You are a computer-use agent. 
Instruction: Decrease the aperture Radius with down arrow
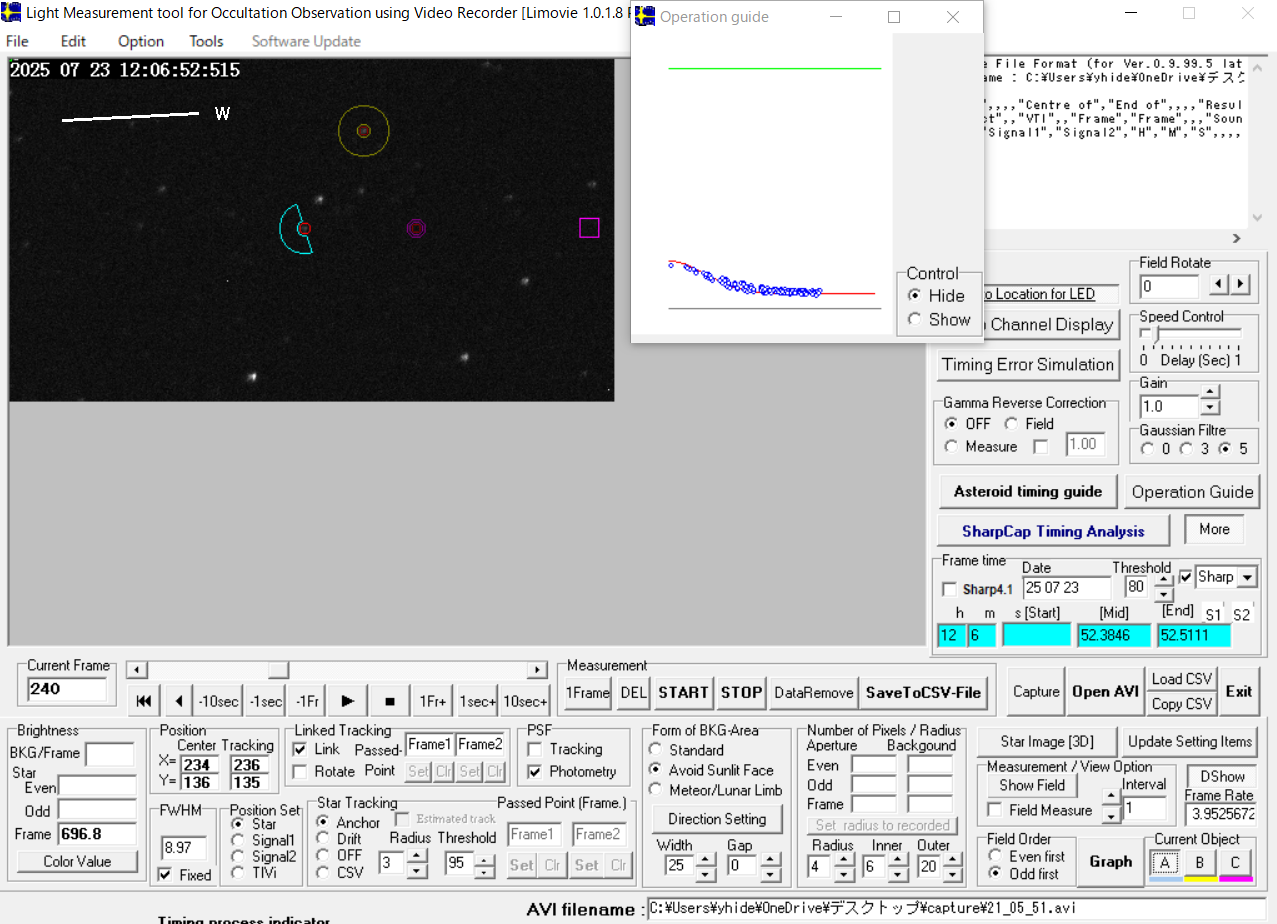click(x=844, y=874)
